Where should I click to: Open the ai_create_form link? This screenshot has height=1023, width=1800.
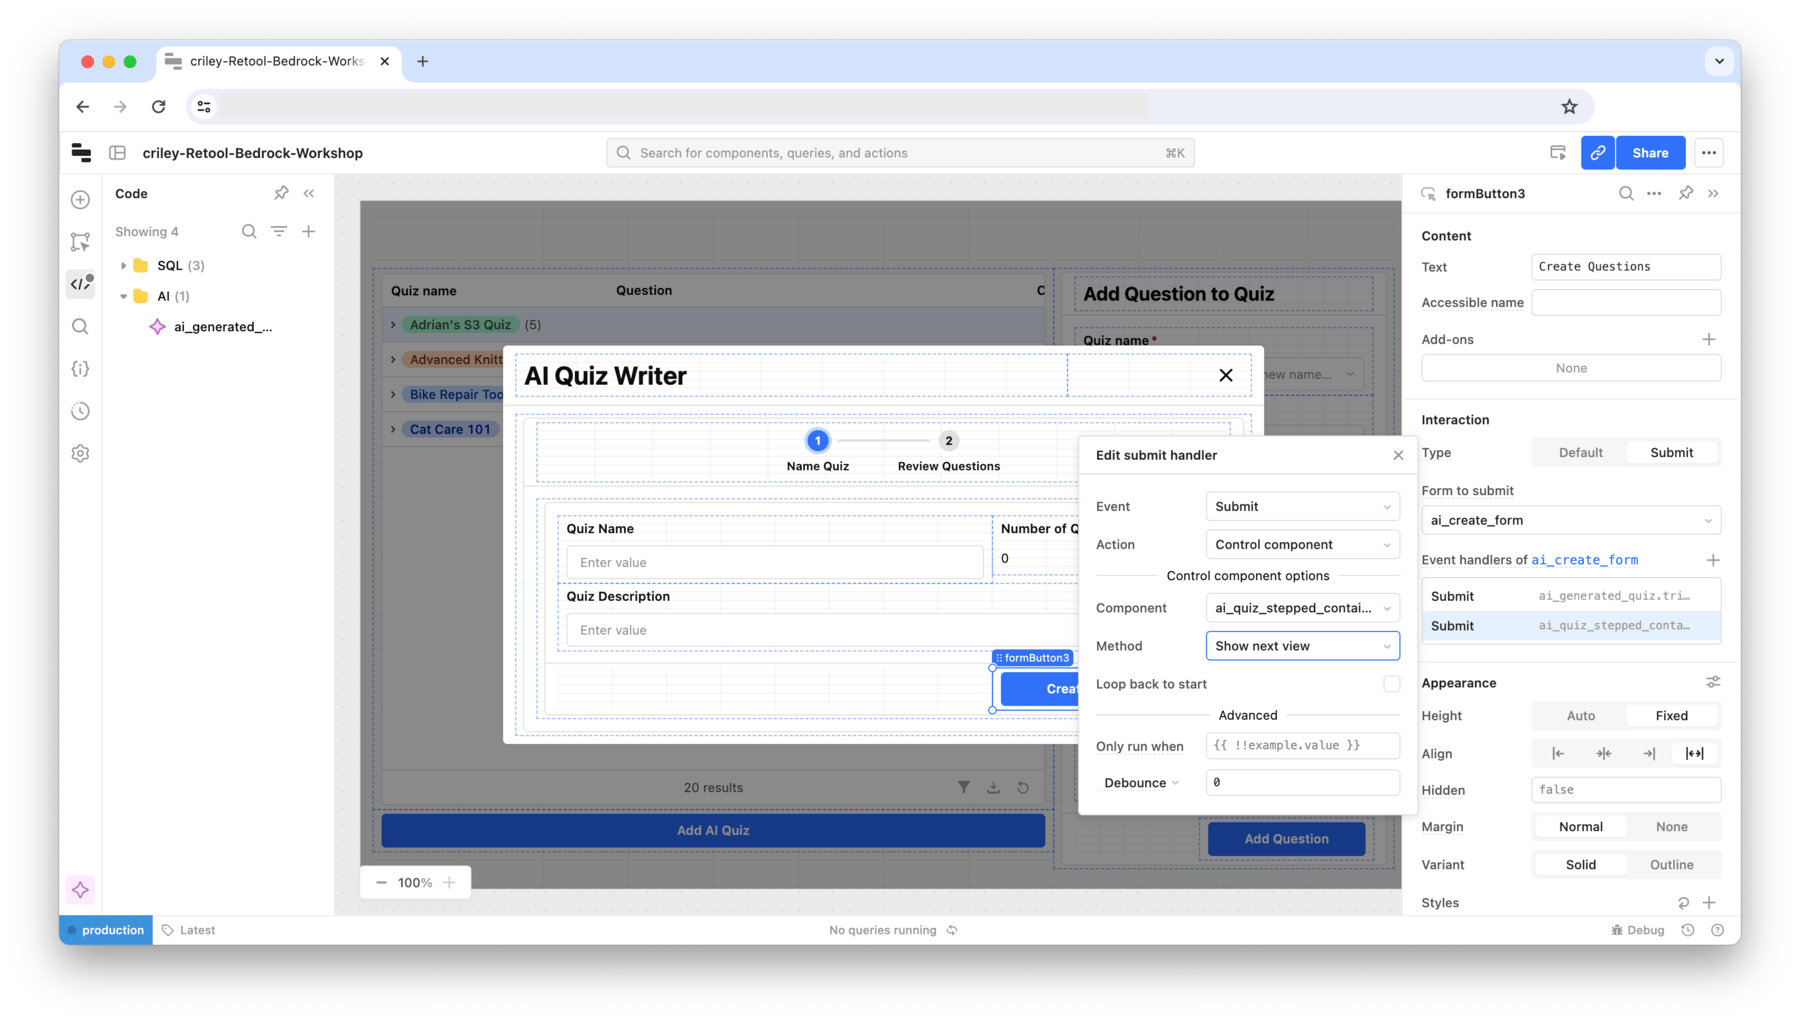pos(1584,560)
